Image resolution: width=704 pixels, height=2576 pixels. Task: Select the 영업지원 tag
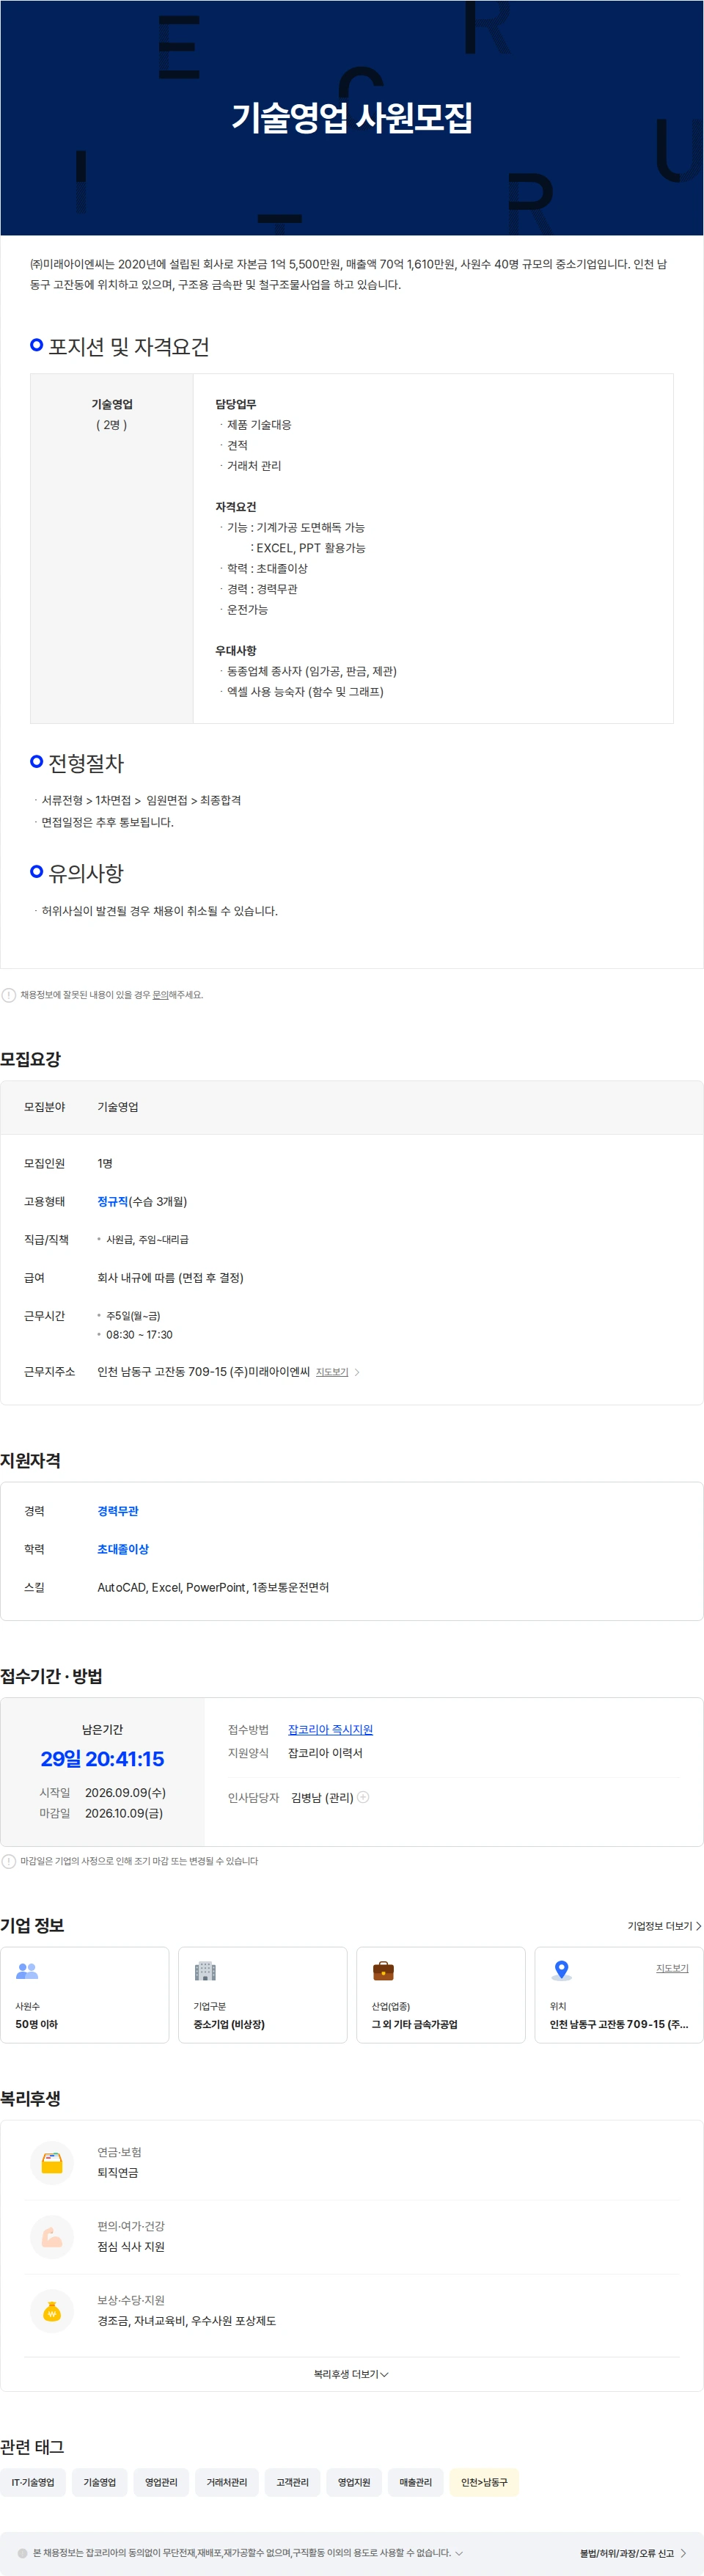point(354,2481)
